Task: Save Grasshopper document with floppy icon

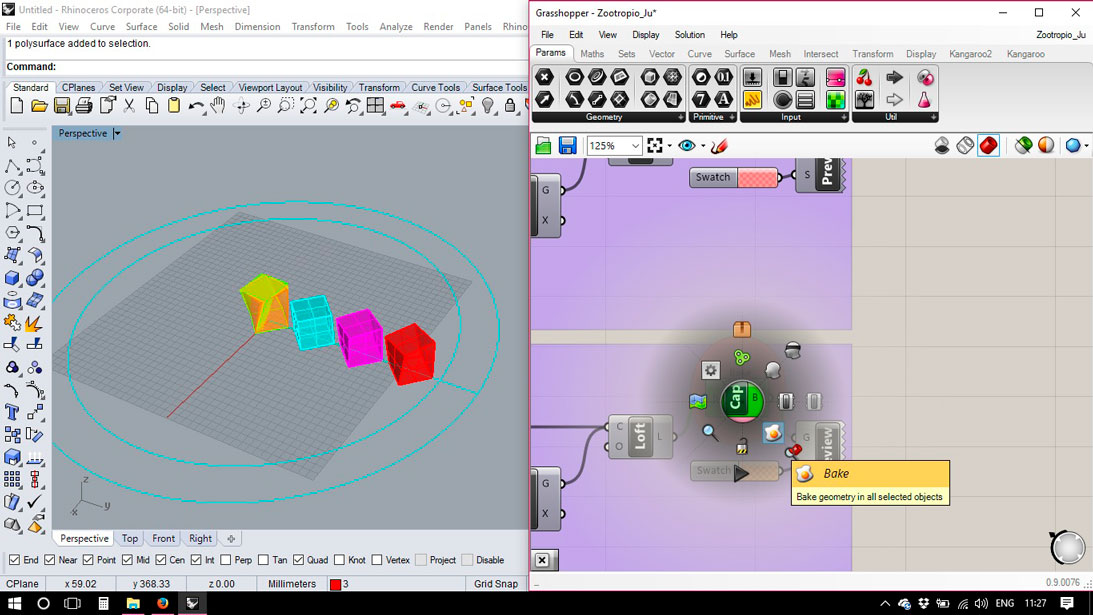Action: (x=567, y=146)
